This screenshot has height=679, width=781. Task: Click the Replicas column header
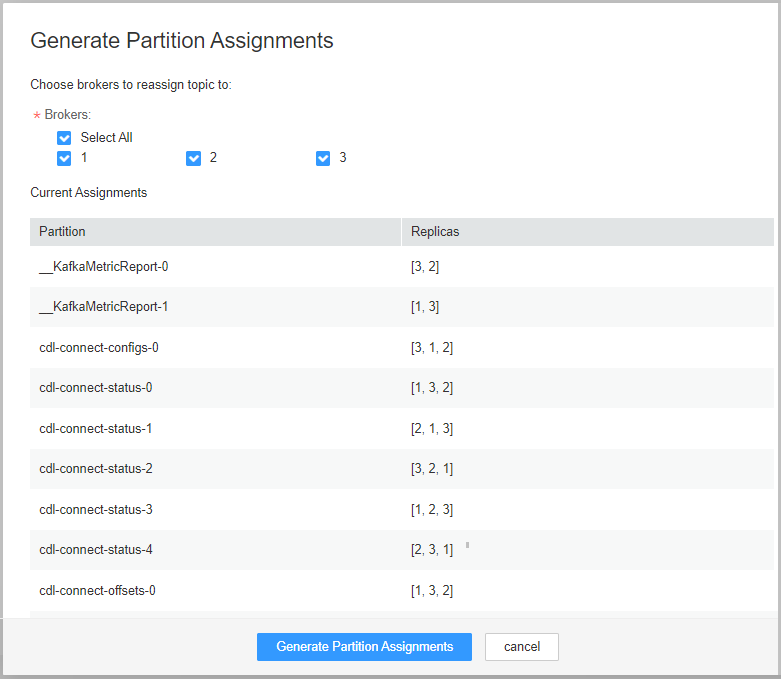coord(588,232)
